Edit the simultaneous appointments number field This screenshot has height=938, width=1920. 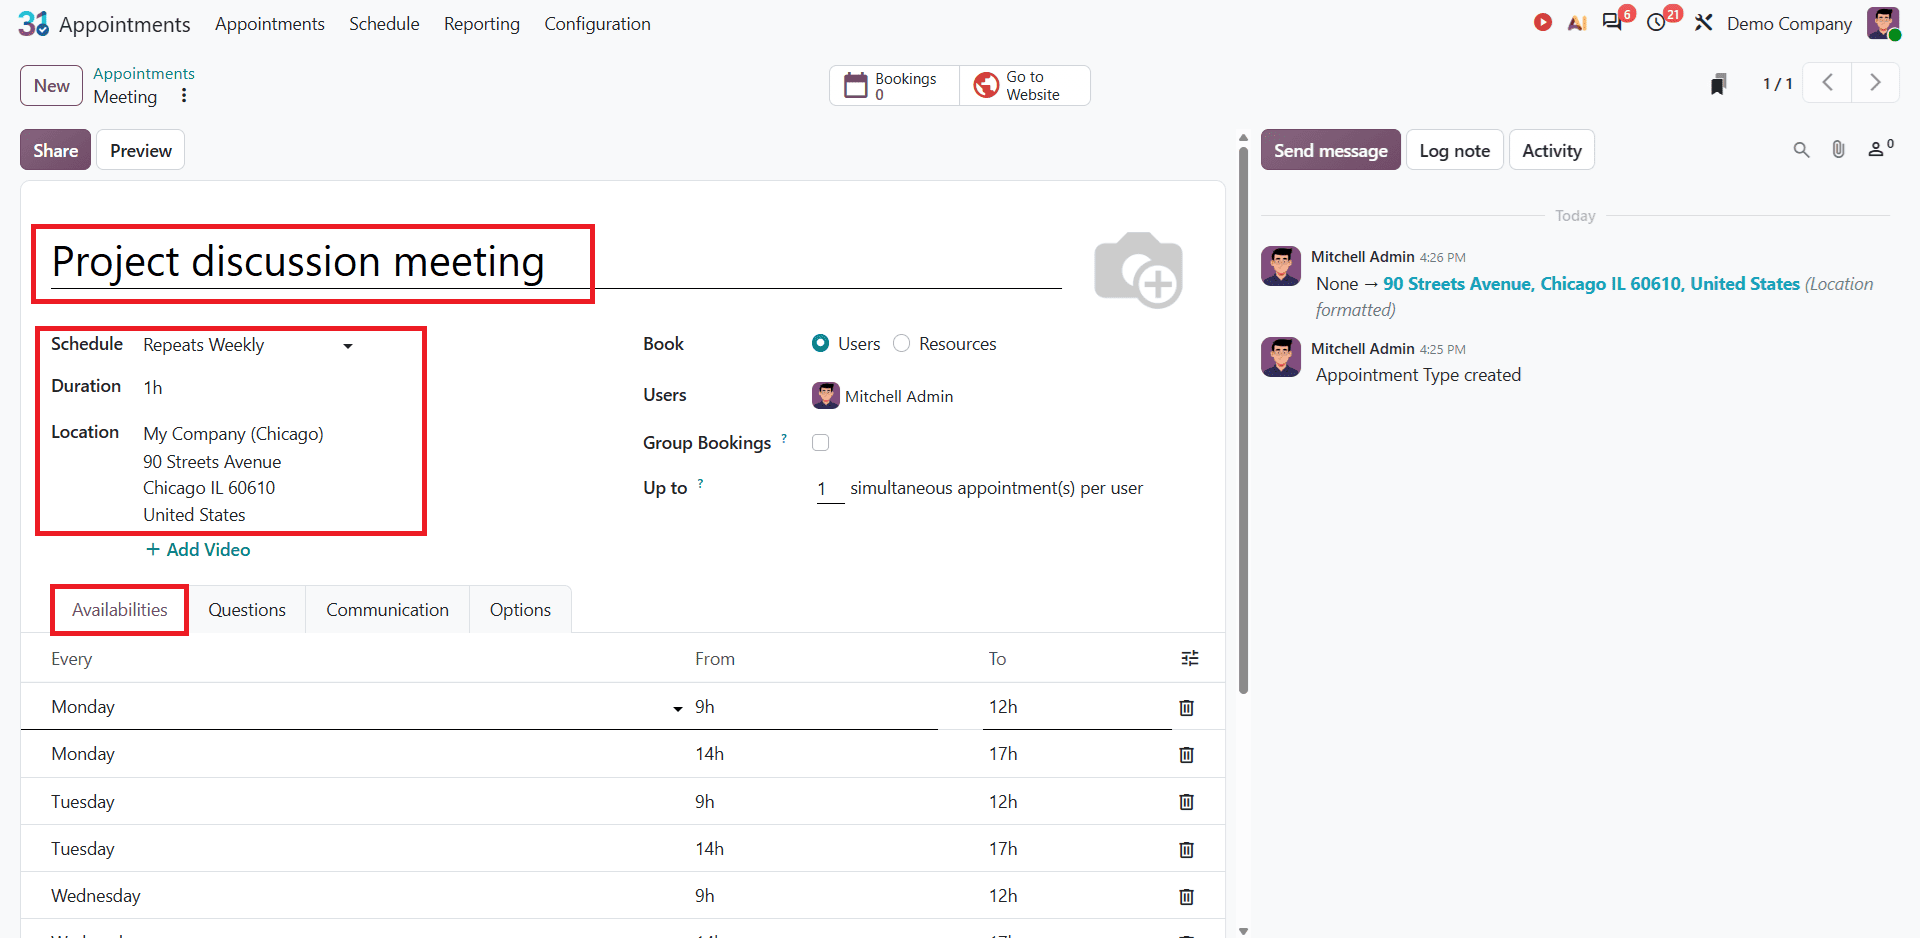830,488
